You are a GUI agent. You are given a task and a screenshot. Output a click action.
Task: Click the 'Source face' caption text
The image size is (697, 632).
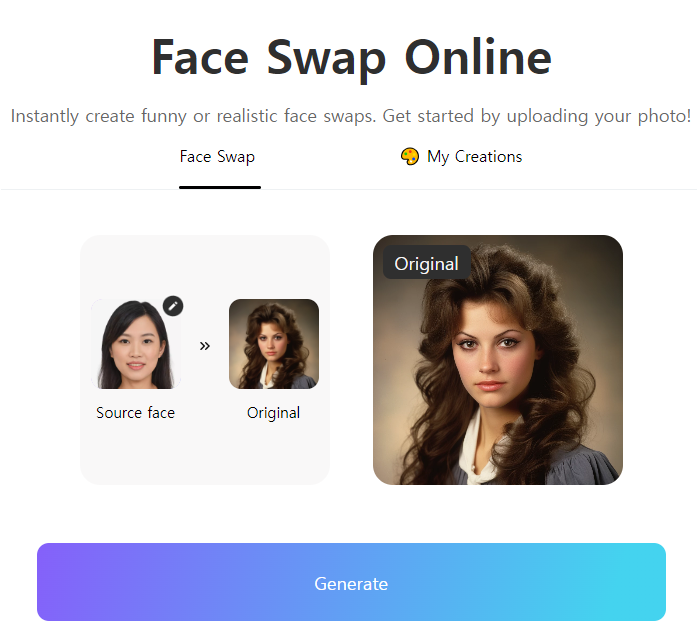coord(136,413)
